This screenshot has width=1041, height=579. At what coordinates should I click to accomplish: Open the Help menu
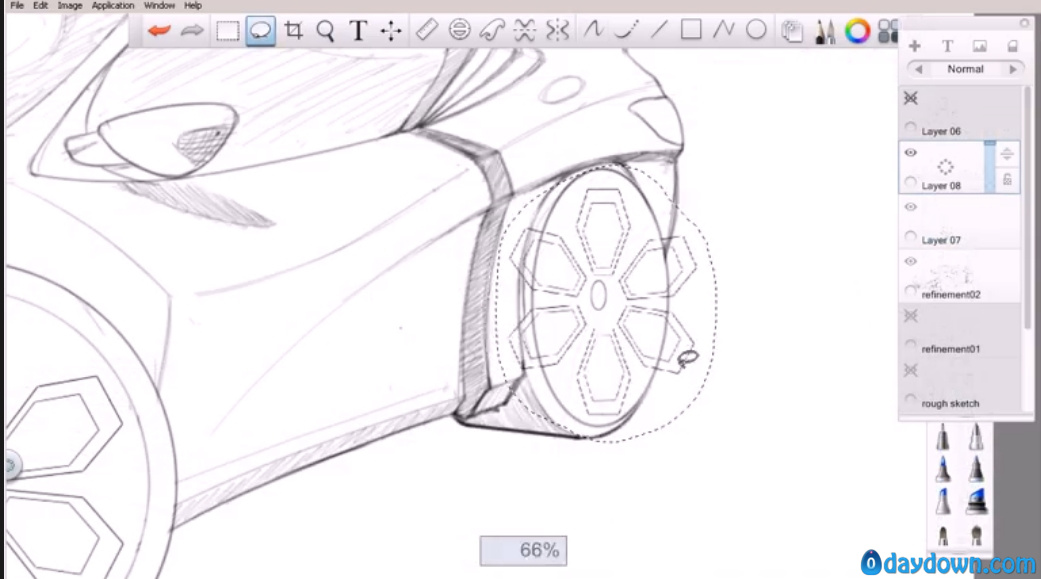point(193,5)
